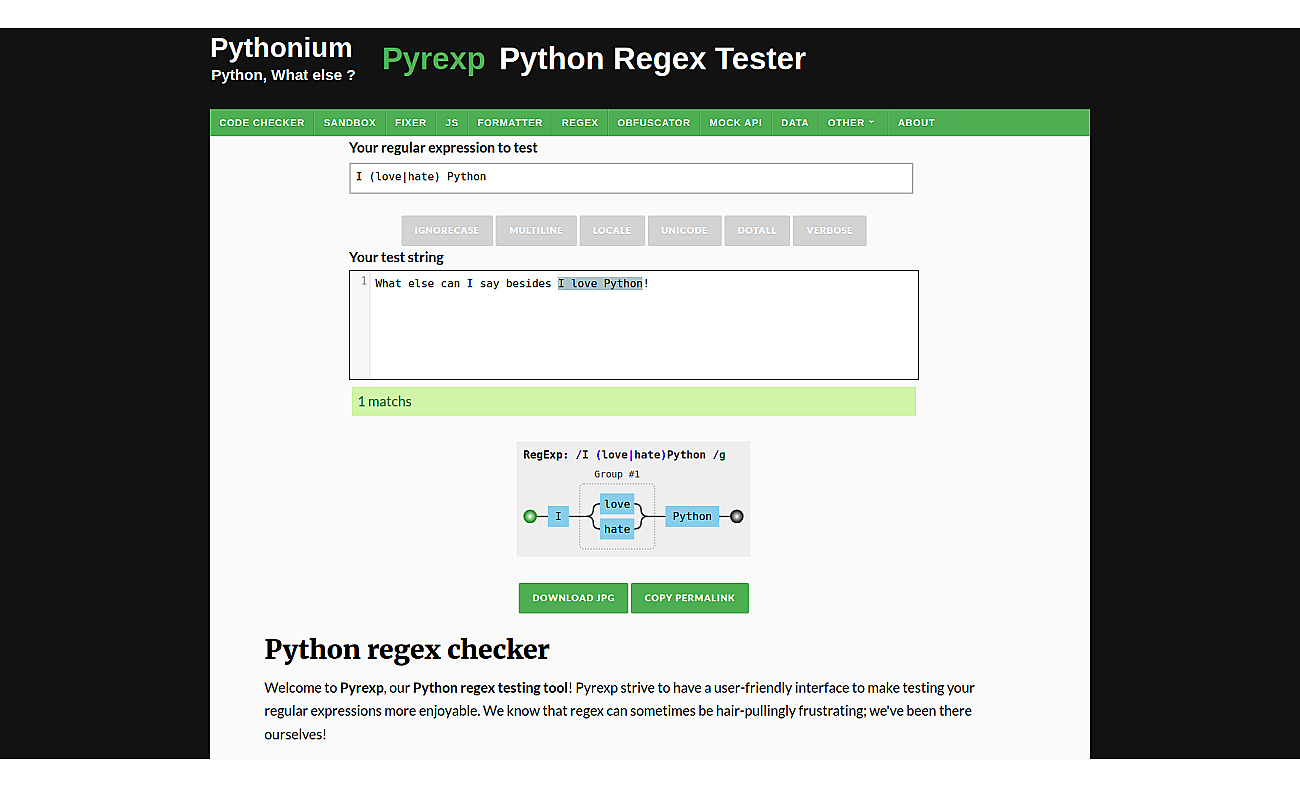Open the Code Checker menu item
This screenshot has width=1300, height=788.
(262, 123)
